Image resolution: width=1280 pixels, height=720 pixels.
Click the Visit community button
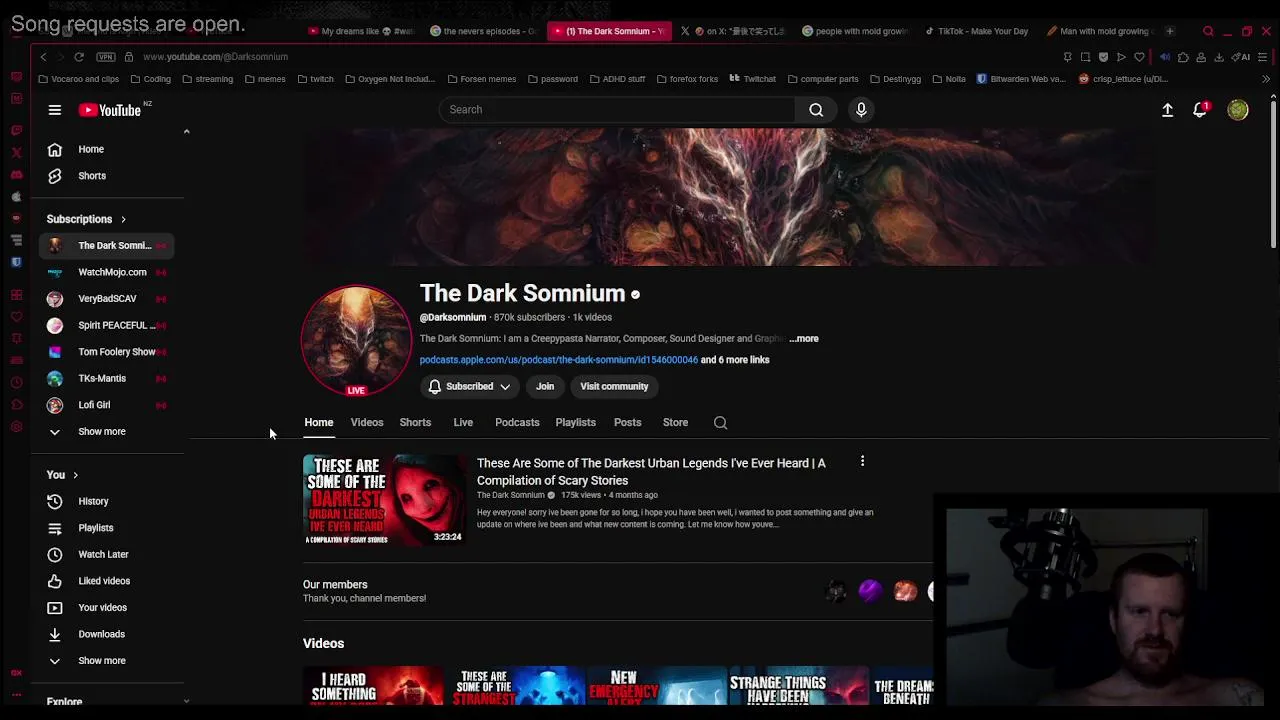pyautogui.click(x=614, y=386)
